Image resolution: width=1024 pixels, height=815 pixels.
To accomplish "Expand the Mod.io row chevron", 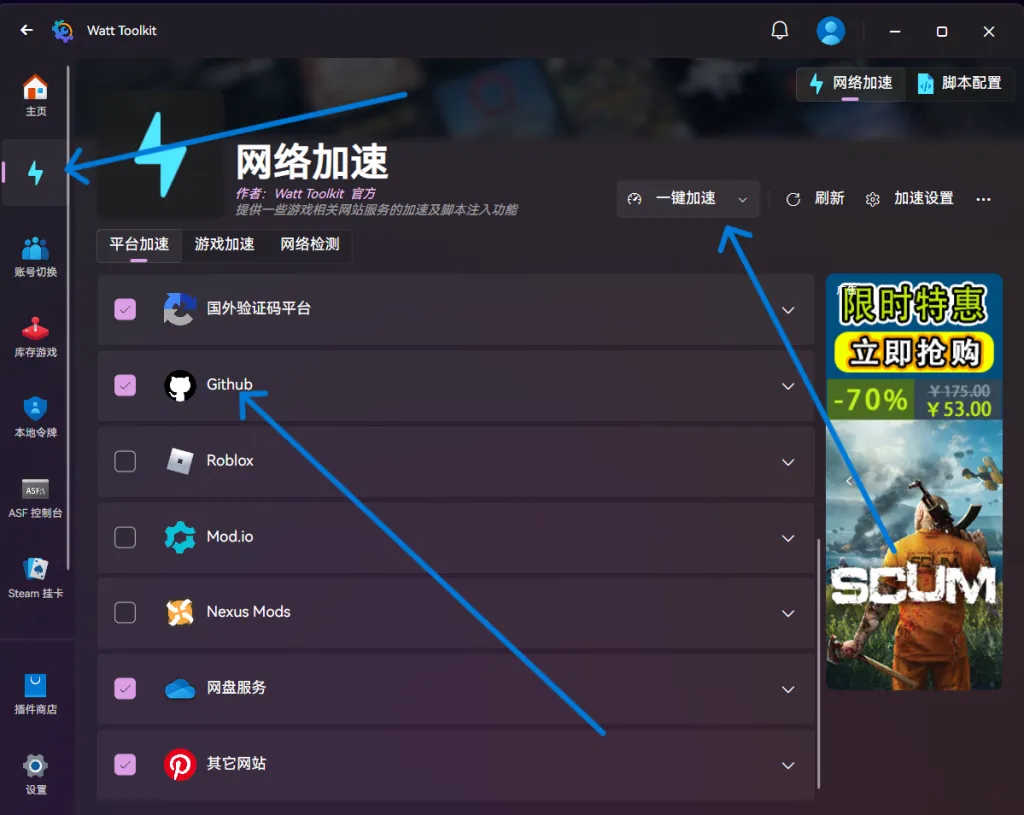I will 788,538.
